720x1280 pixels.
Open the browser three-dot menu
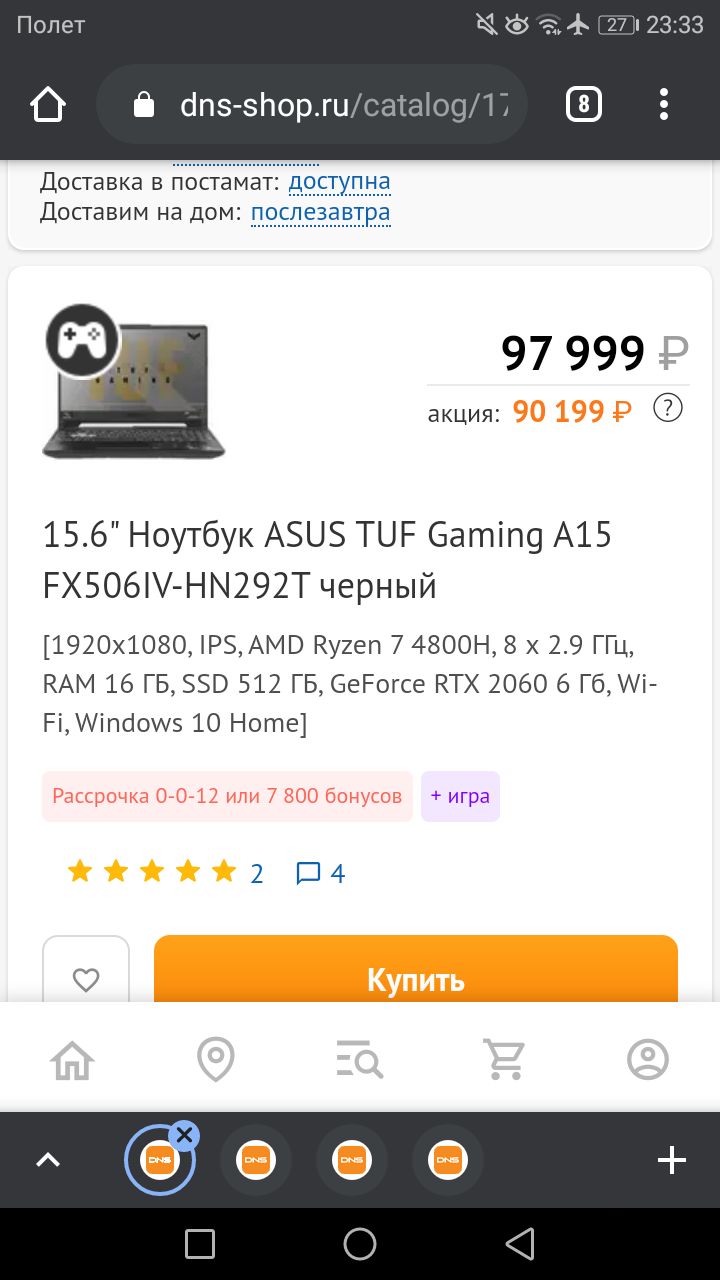pyautogui.click(x=664, y=104)
